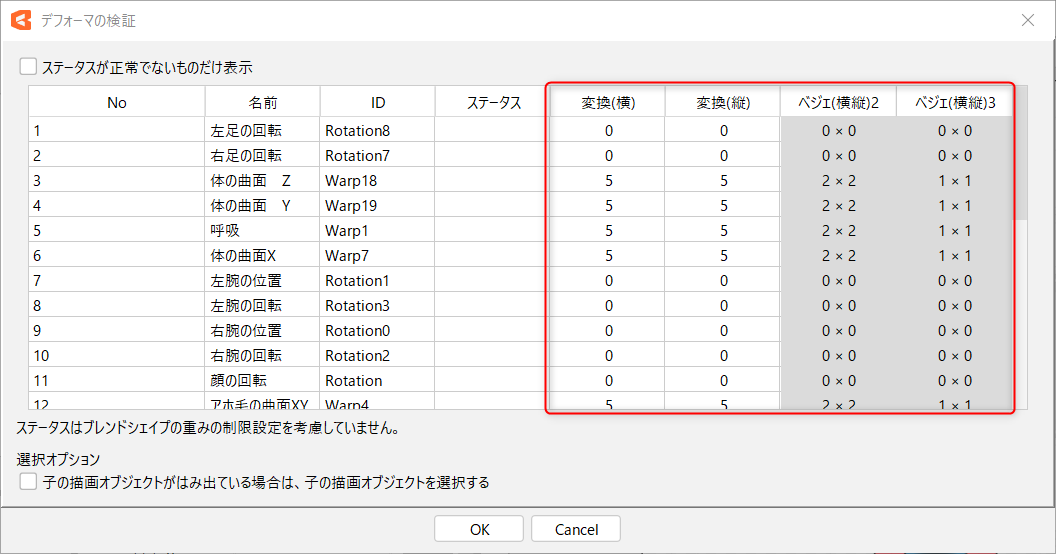Click the Rotation3 ID cell
Screen dimensions: 1056x554
(x=357, y=306)
